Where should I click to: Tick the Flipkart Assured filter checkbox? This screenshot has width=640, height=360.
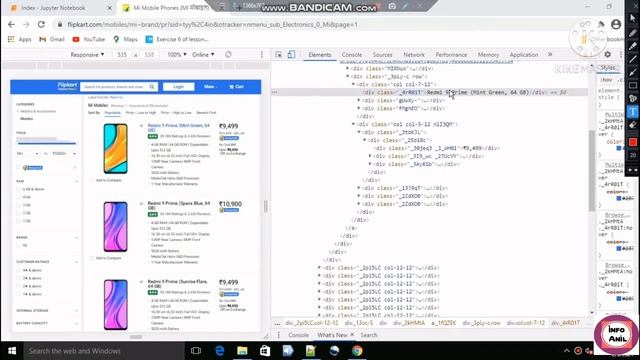point(18,168)
